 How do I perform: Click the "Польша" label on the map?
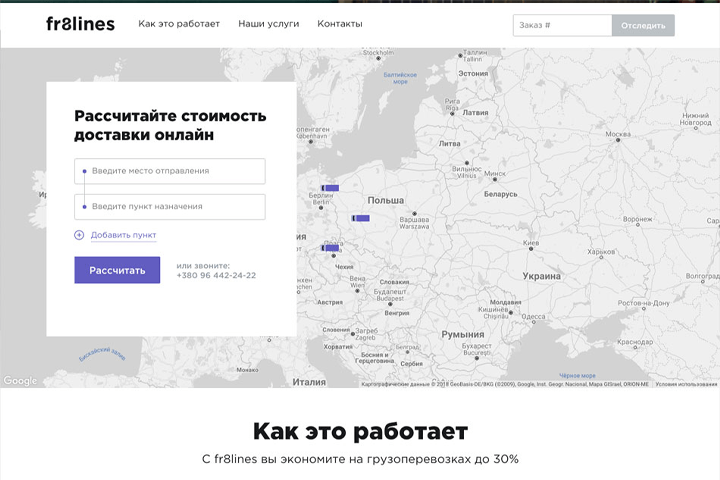point(386,200)
